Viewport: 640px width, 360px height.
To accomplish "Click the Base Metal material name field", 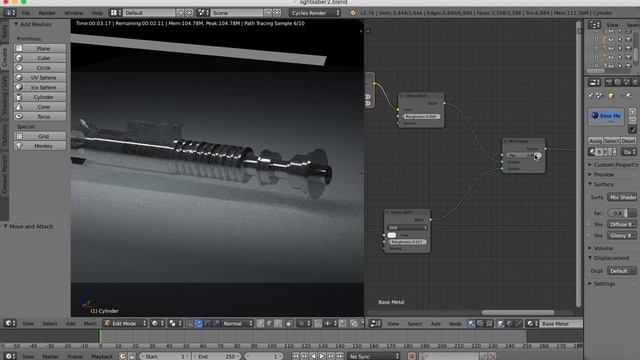I will tap(561, 324).
